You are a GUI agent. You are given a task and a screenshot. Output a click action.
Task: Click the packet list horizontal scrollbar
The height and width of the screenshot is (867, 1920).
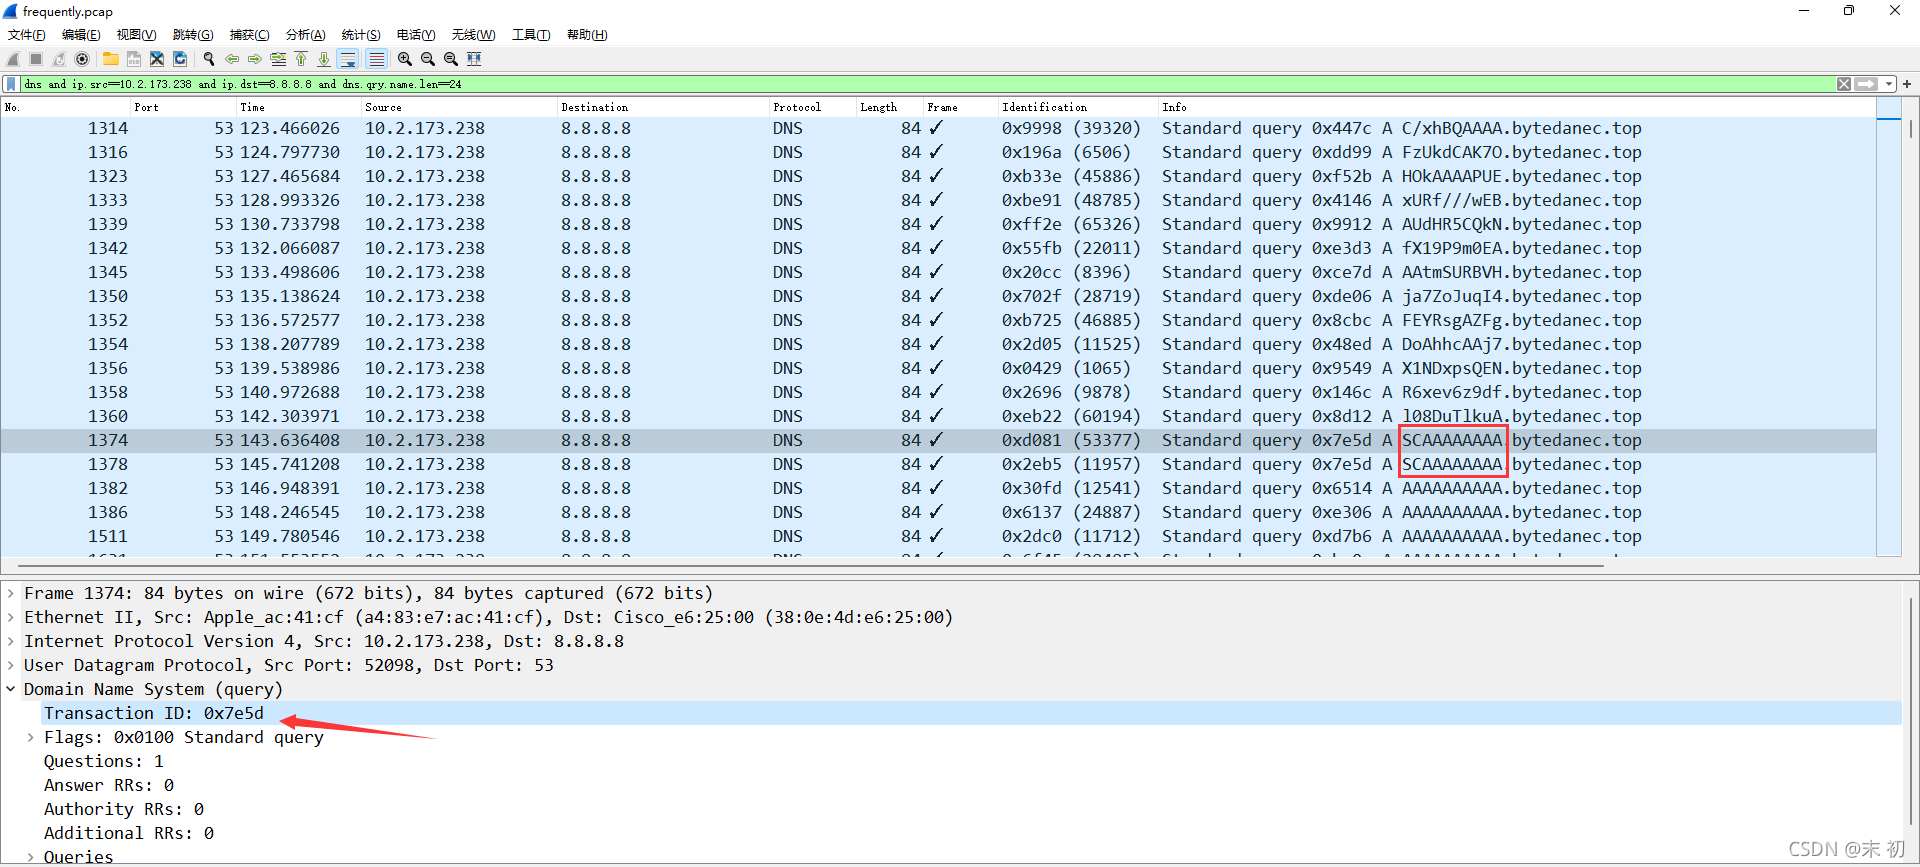810,565
